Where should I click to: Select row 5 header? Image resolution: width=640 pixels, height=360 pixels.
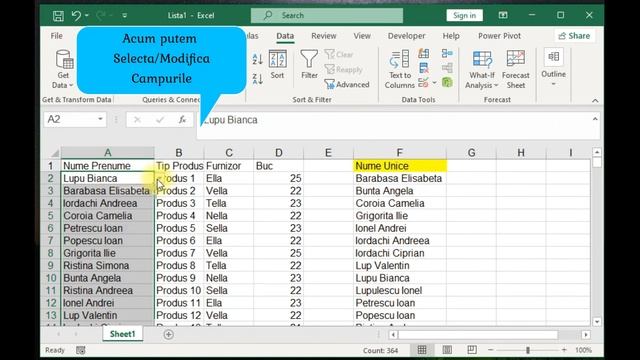pos(51,216)
